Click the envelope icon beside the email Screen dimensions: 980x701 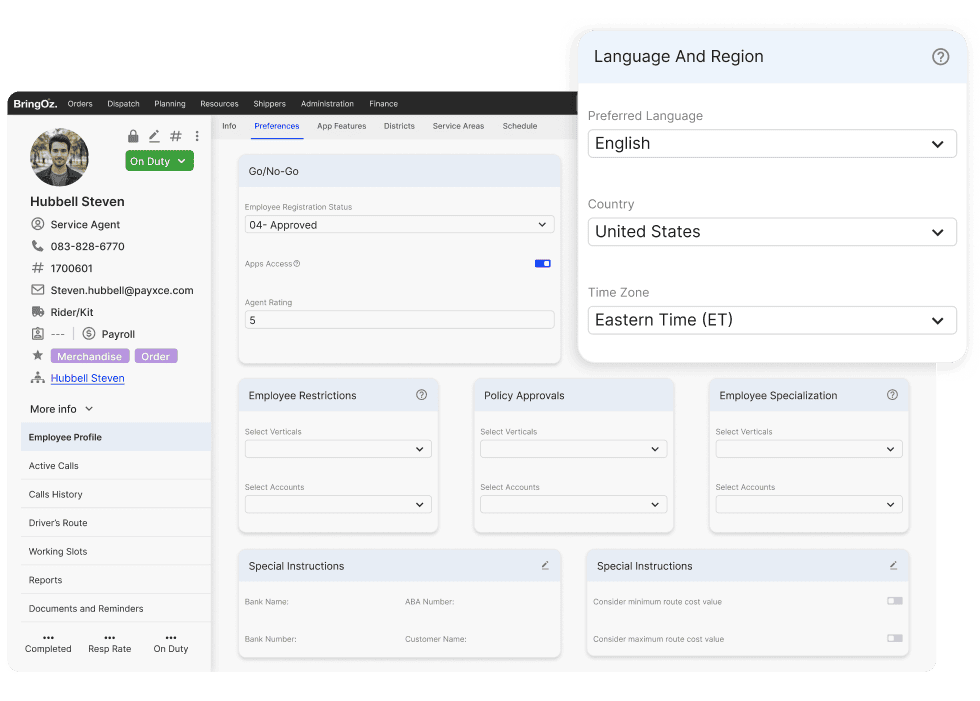tap(38, 290)
